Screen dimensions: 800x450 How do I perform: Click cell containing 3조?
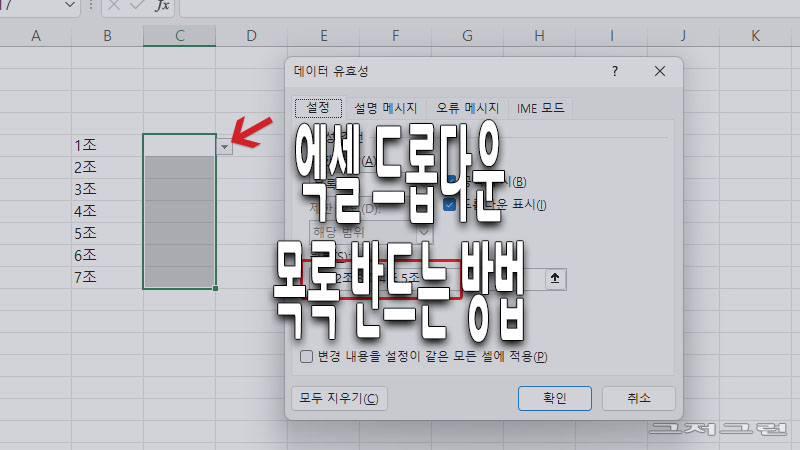[107, 189]
